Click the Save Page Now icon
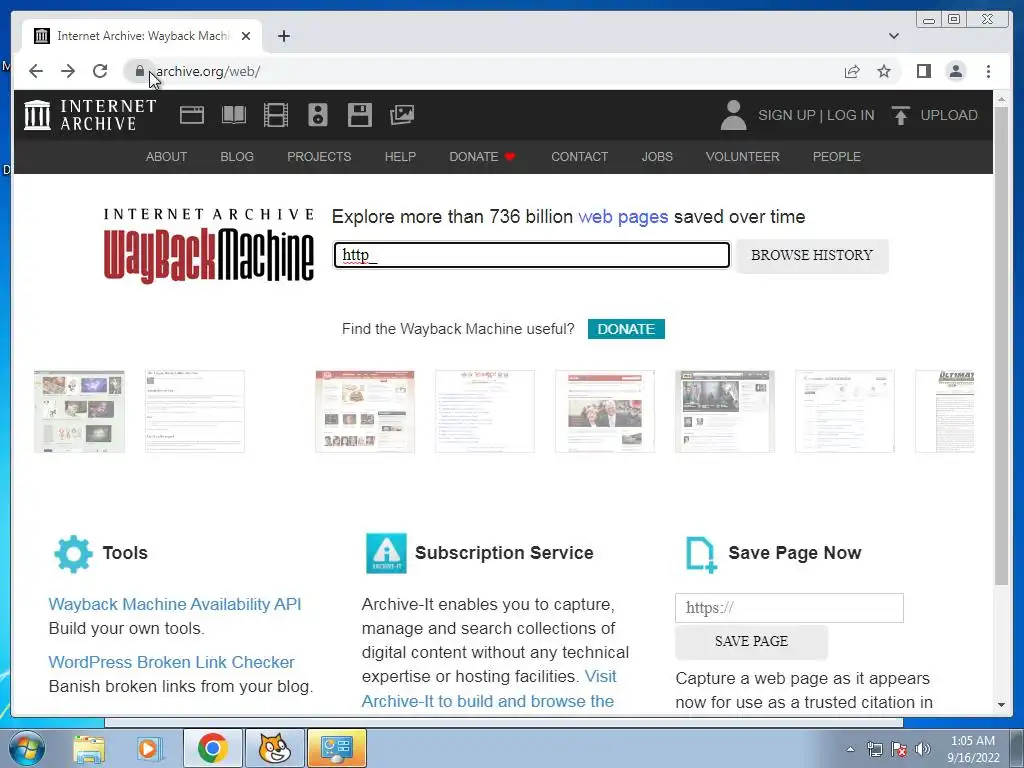This screenshot has height=768, width=1024. click(701, 554)
